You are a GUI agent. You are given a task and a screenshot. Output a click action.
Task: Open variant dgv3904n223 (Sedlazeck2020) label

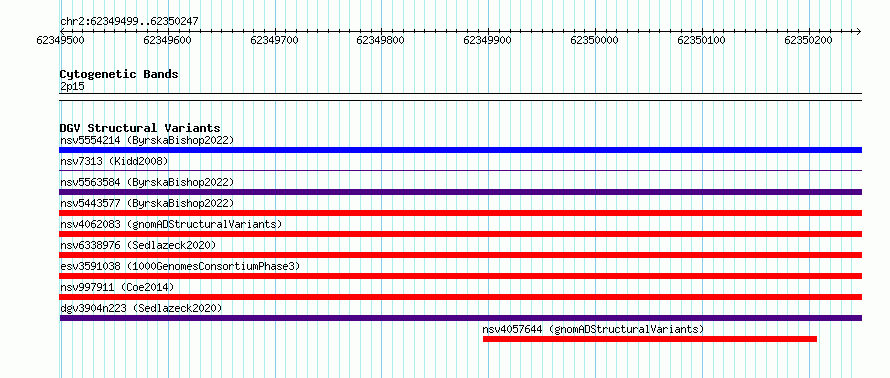pyautogui.click(x=141, y=308)
